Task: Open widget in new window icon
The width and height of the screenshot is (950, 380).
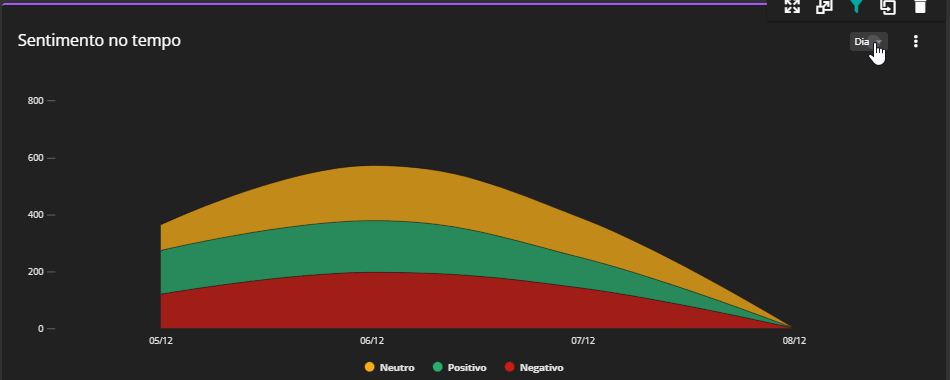Action: [824, 7]
